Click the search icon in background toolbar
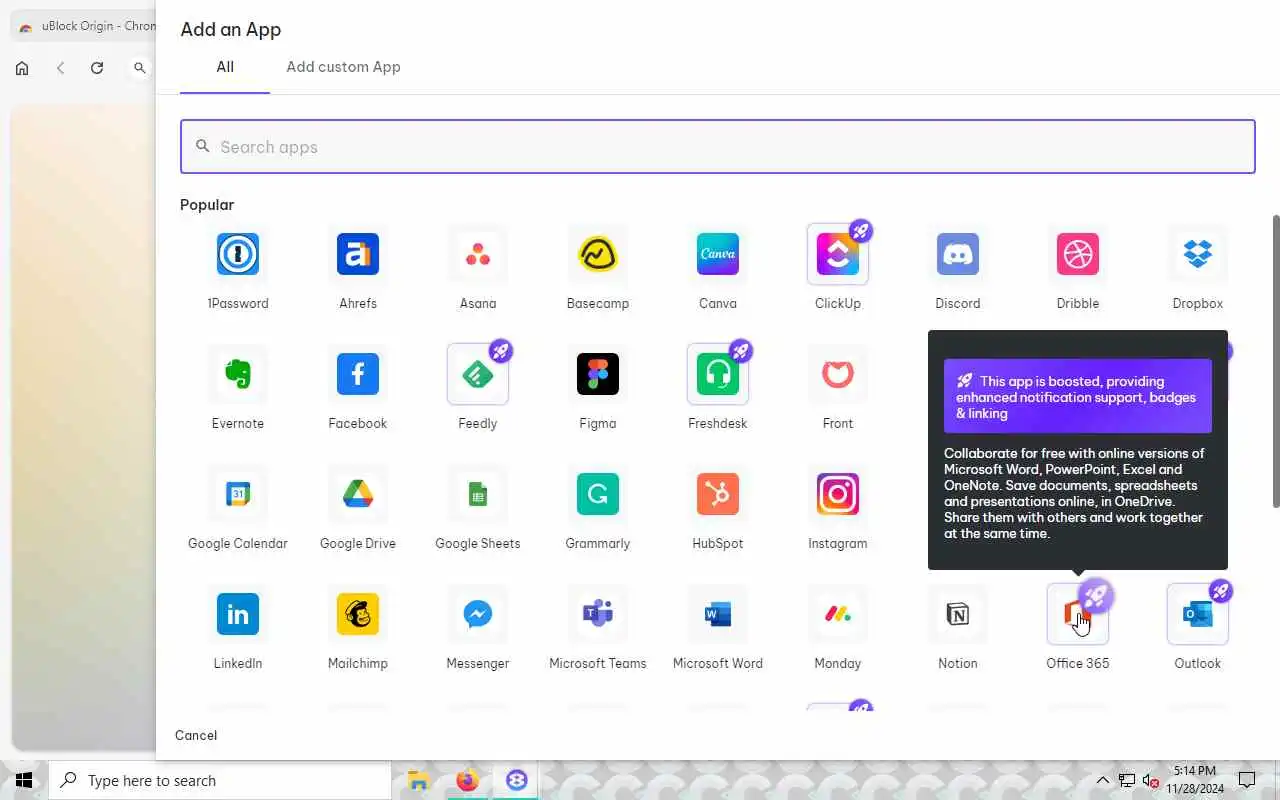 tap(140, 68)
